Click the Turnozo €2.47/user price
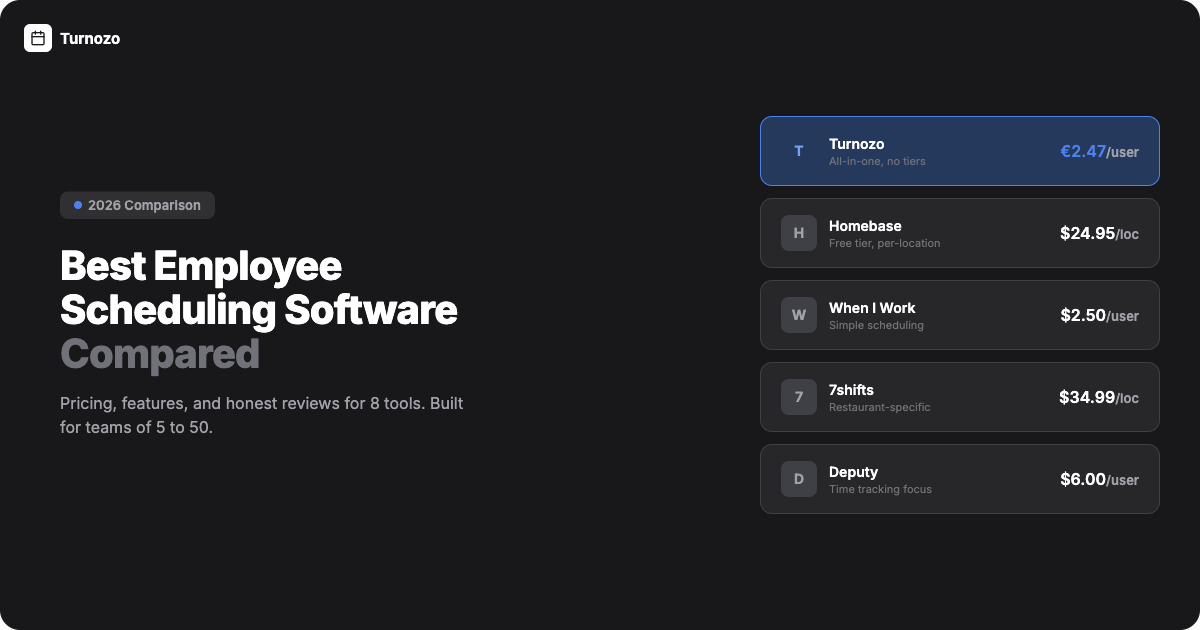 (x=1099, y=152)
